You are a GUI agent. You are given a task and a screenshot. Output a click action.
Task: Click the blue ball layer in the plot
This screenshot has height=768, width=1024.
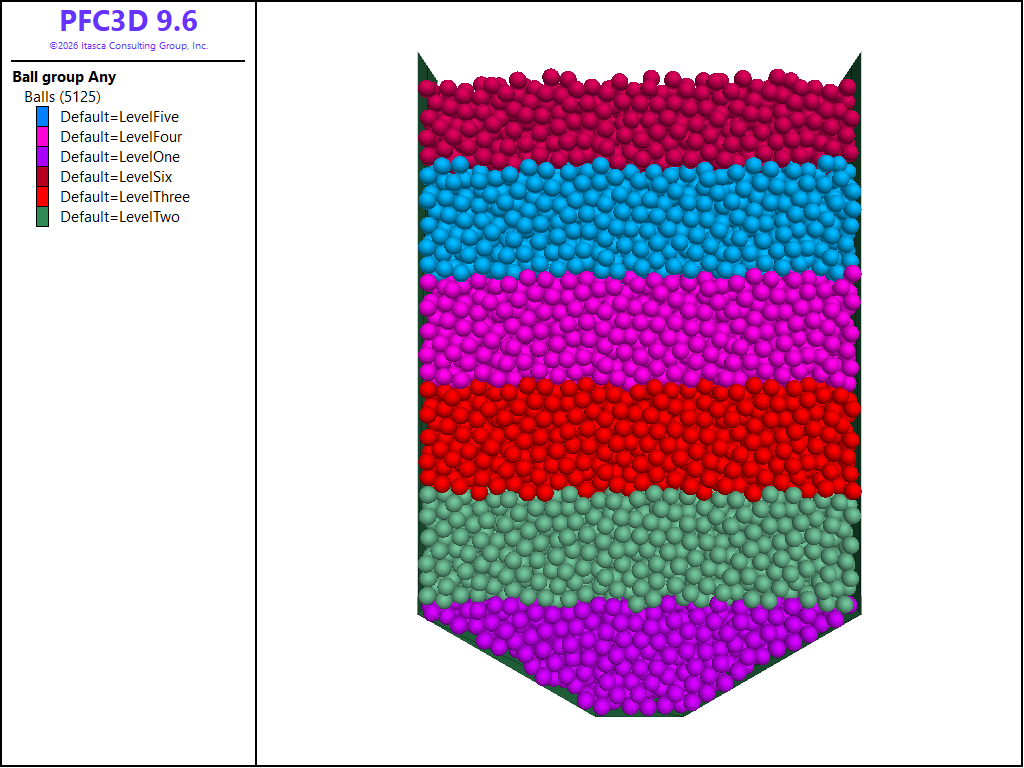(x=638, y=220)
